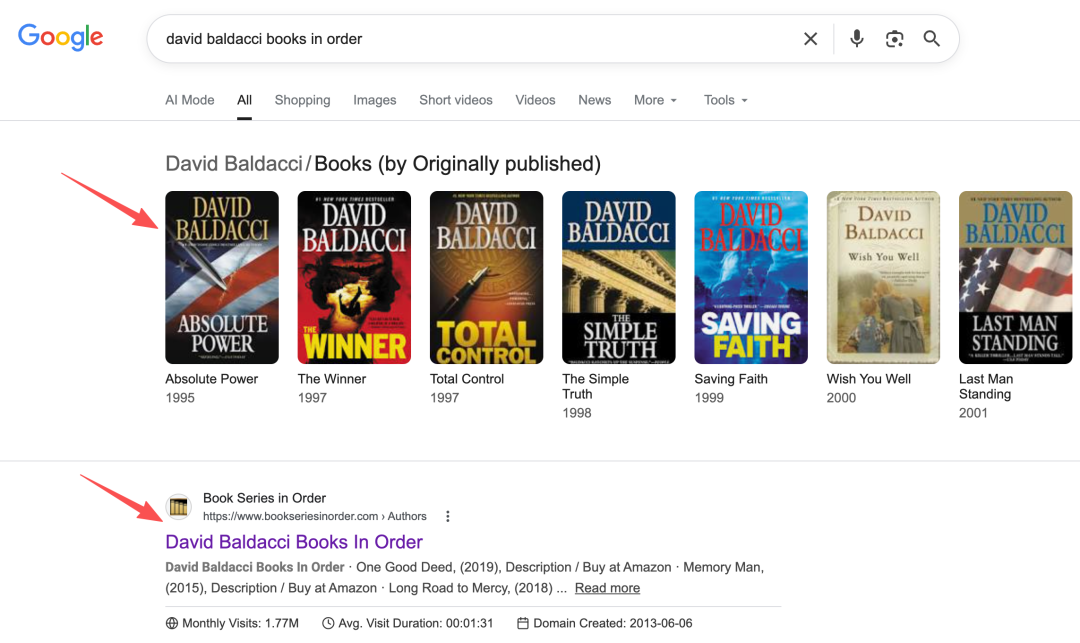This screenshot has height=643, width=1080.
Task: Open the Shopping tab
Action: click(x=302, y=100)
